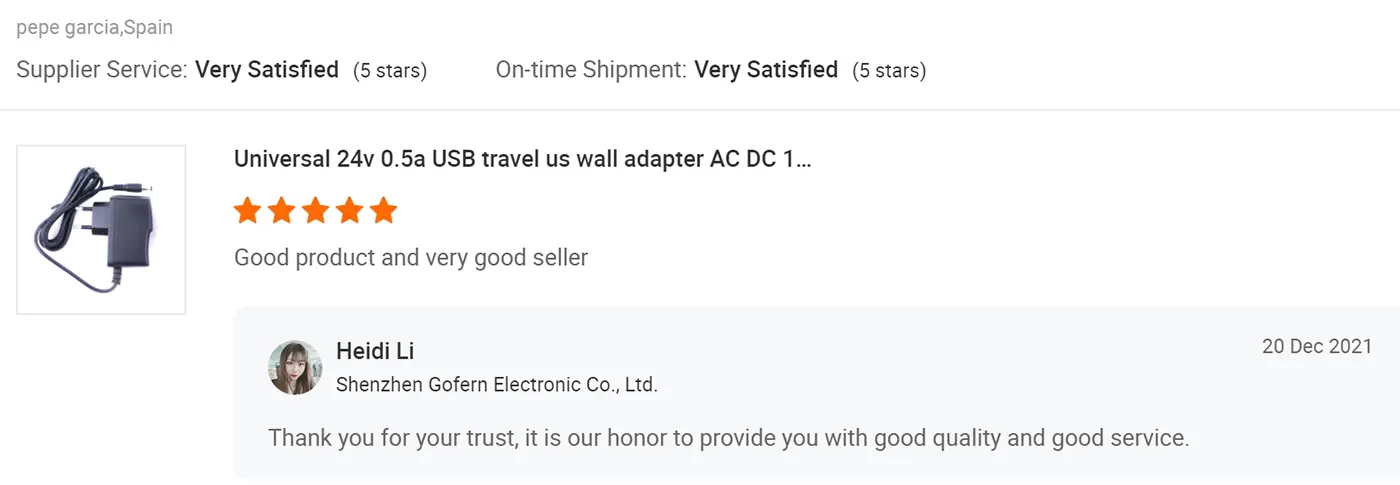Image resolution: width=1400 pixels, height=485 pixels.
Task: Click the fifth orange rating star
Action: (x=383, y=211)
